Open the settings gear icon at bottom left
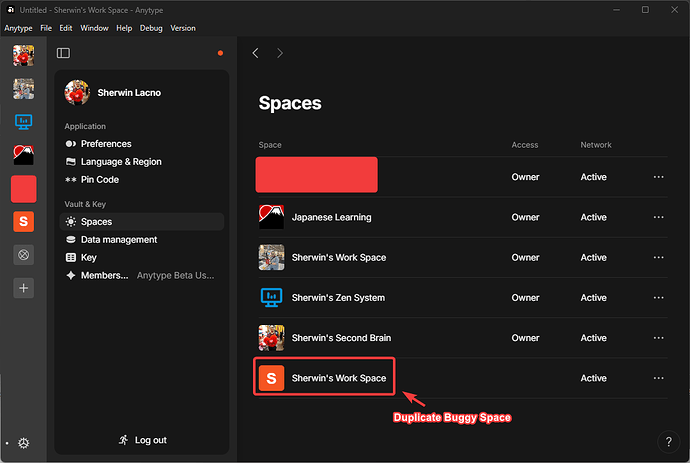 click(23, 443)
